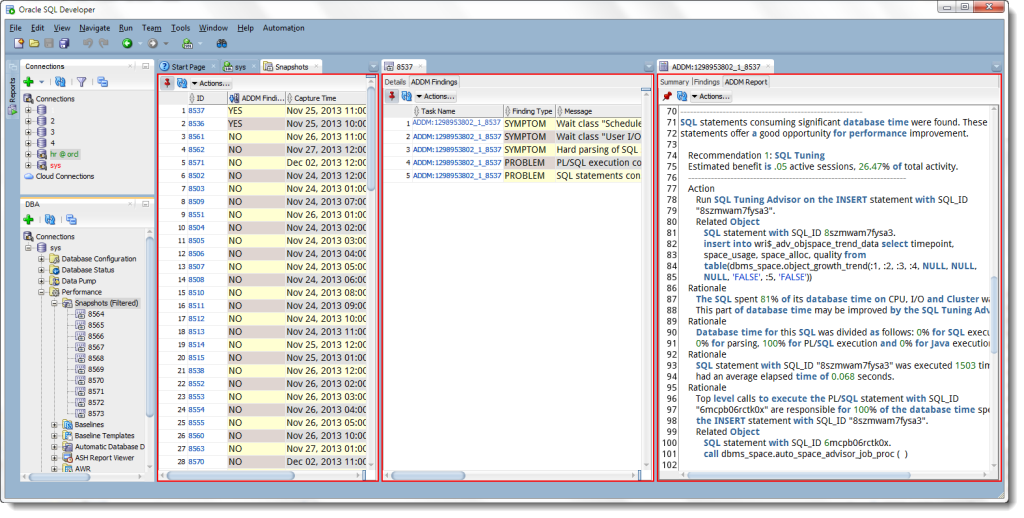Click Schema Browser icon in Connections panel
Viewport: 1024px width, 518px height.
point(103,82)
